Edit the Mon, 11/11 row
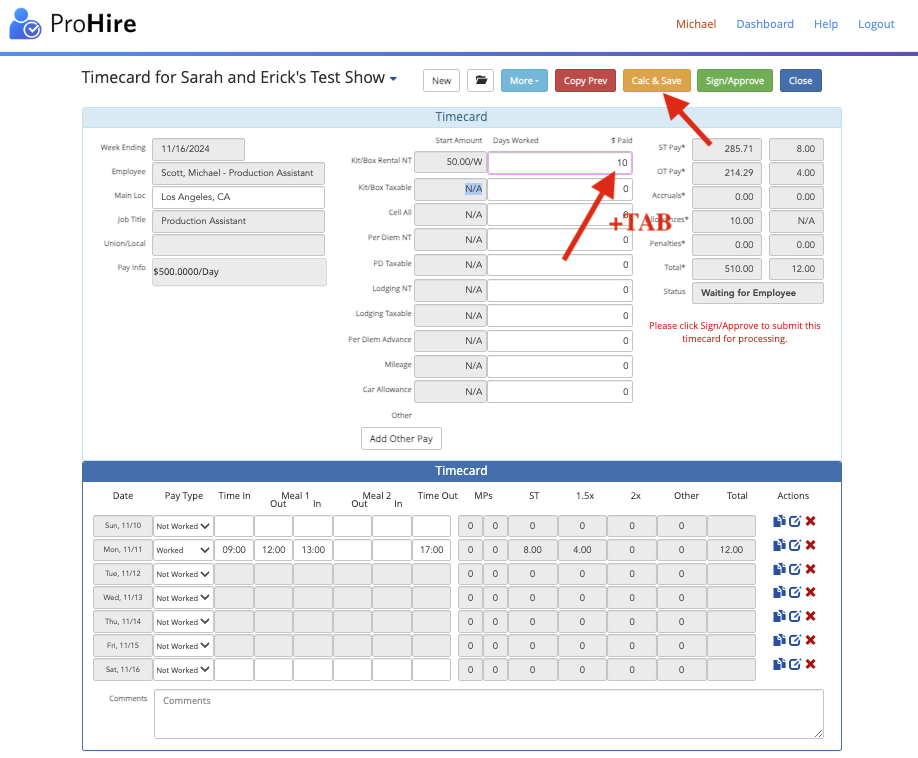This screenshot has width=918, height=758. [794, 545]
